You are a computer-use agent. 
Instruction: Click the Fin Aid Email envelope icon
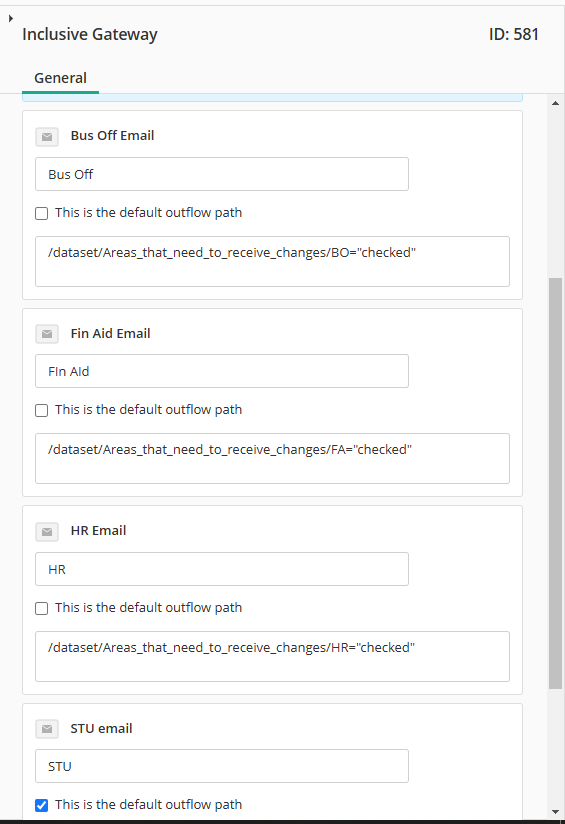pos(47,334)
